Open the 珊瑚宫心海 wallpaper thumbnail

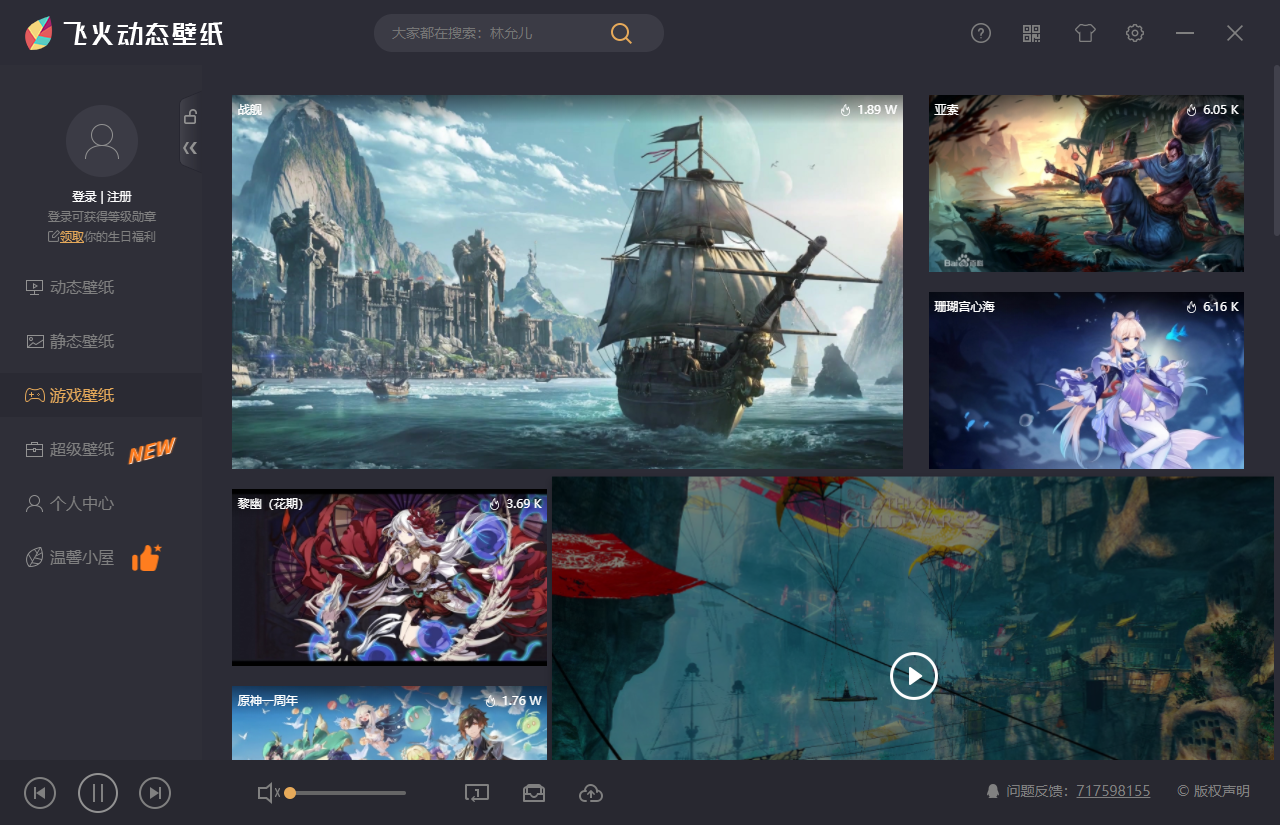1086,380
